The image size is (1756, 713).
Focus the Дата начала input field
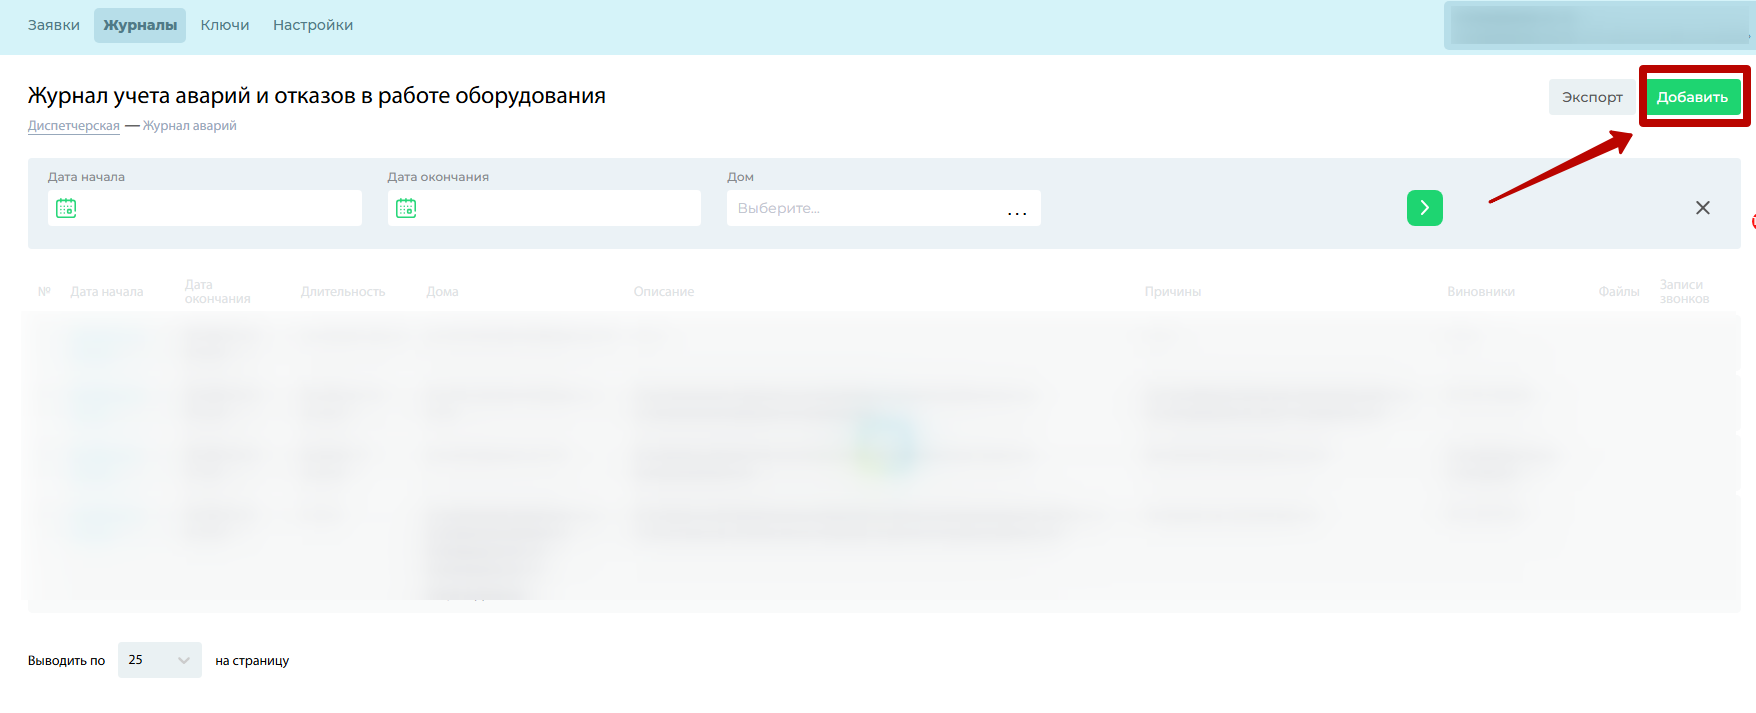205,208
